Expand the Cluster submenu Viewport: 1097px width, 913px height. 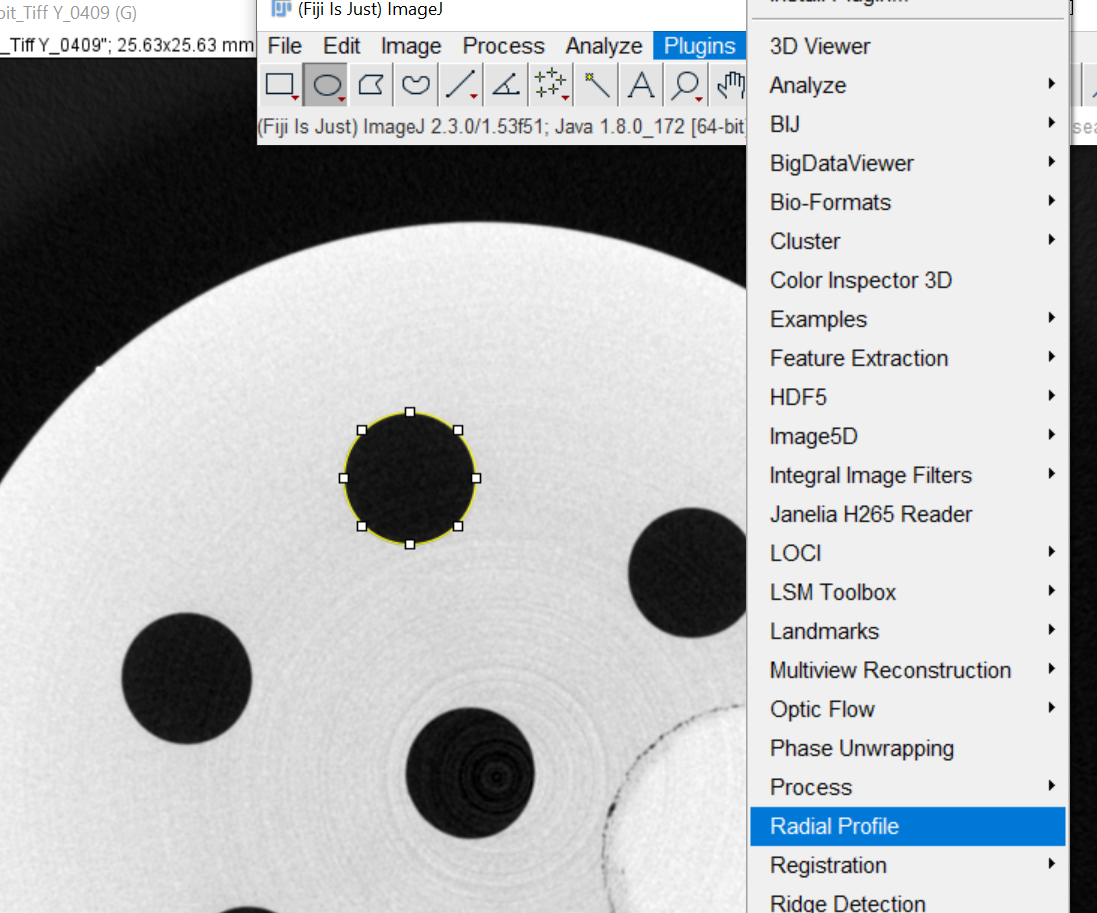tap(907, 241)
